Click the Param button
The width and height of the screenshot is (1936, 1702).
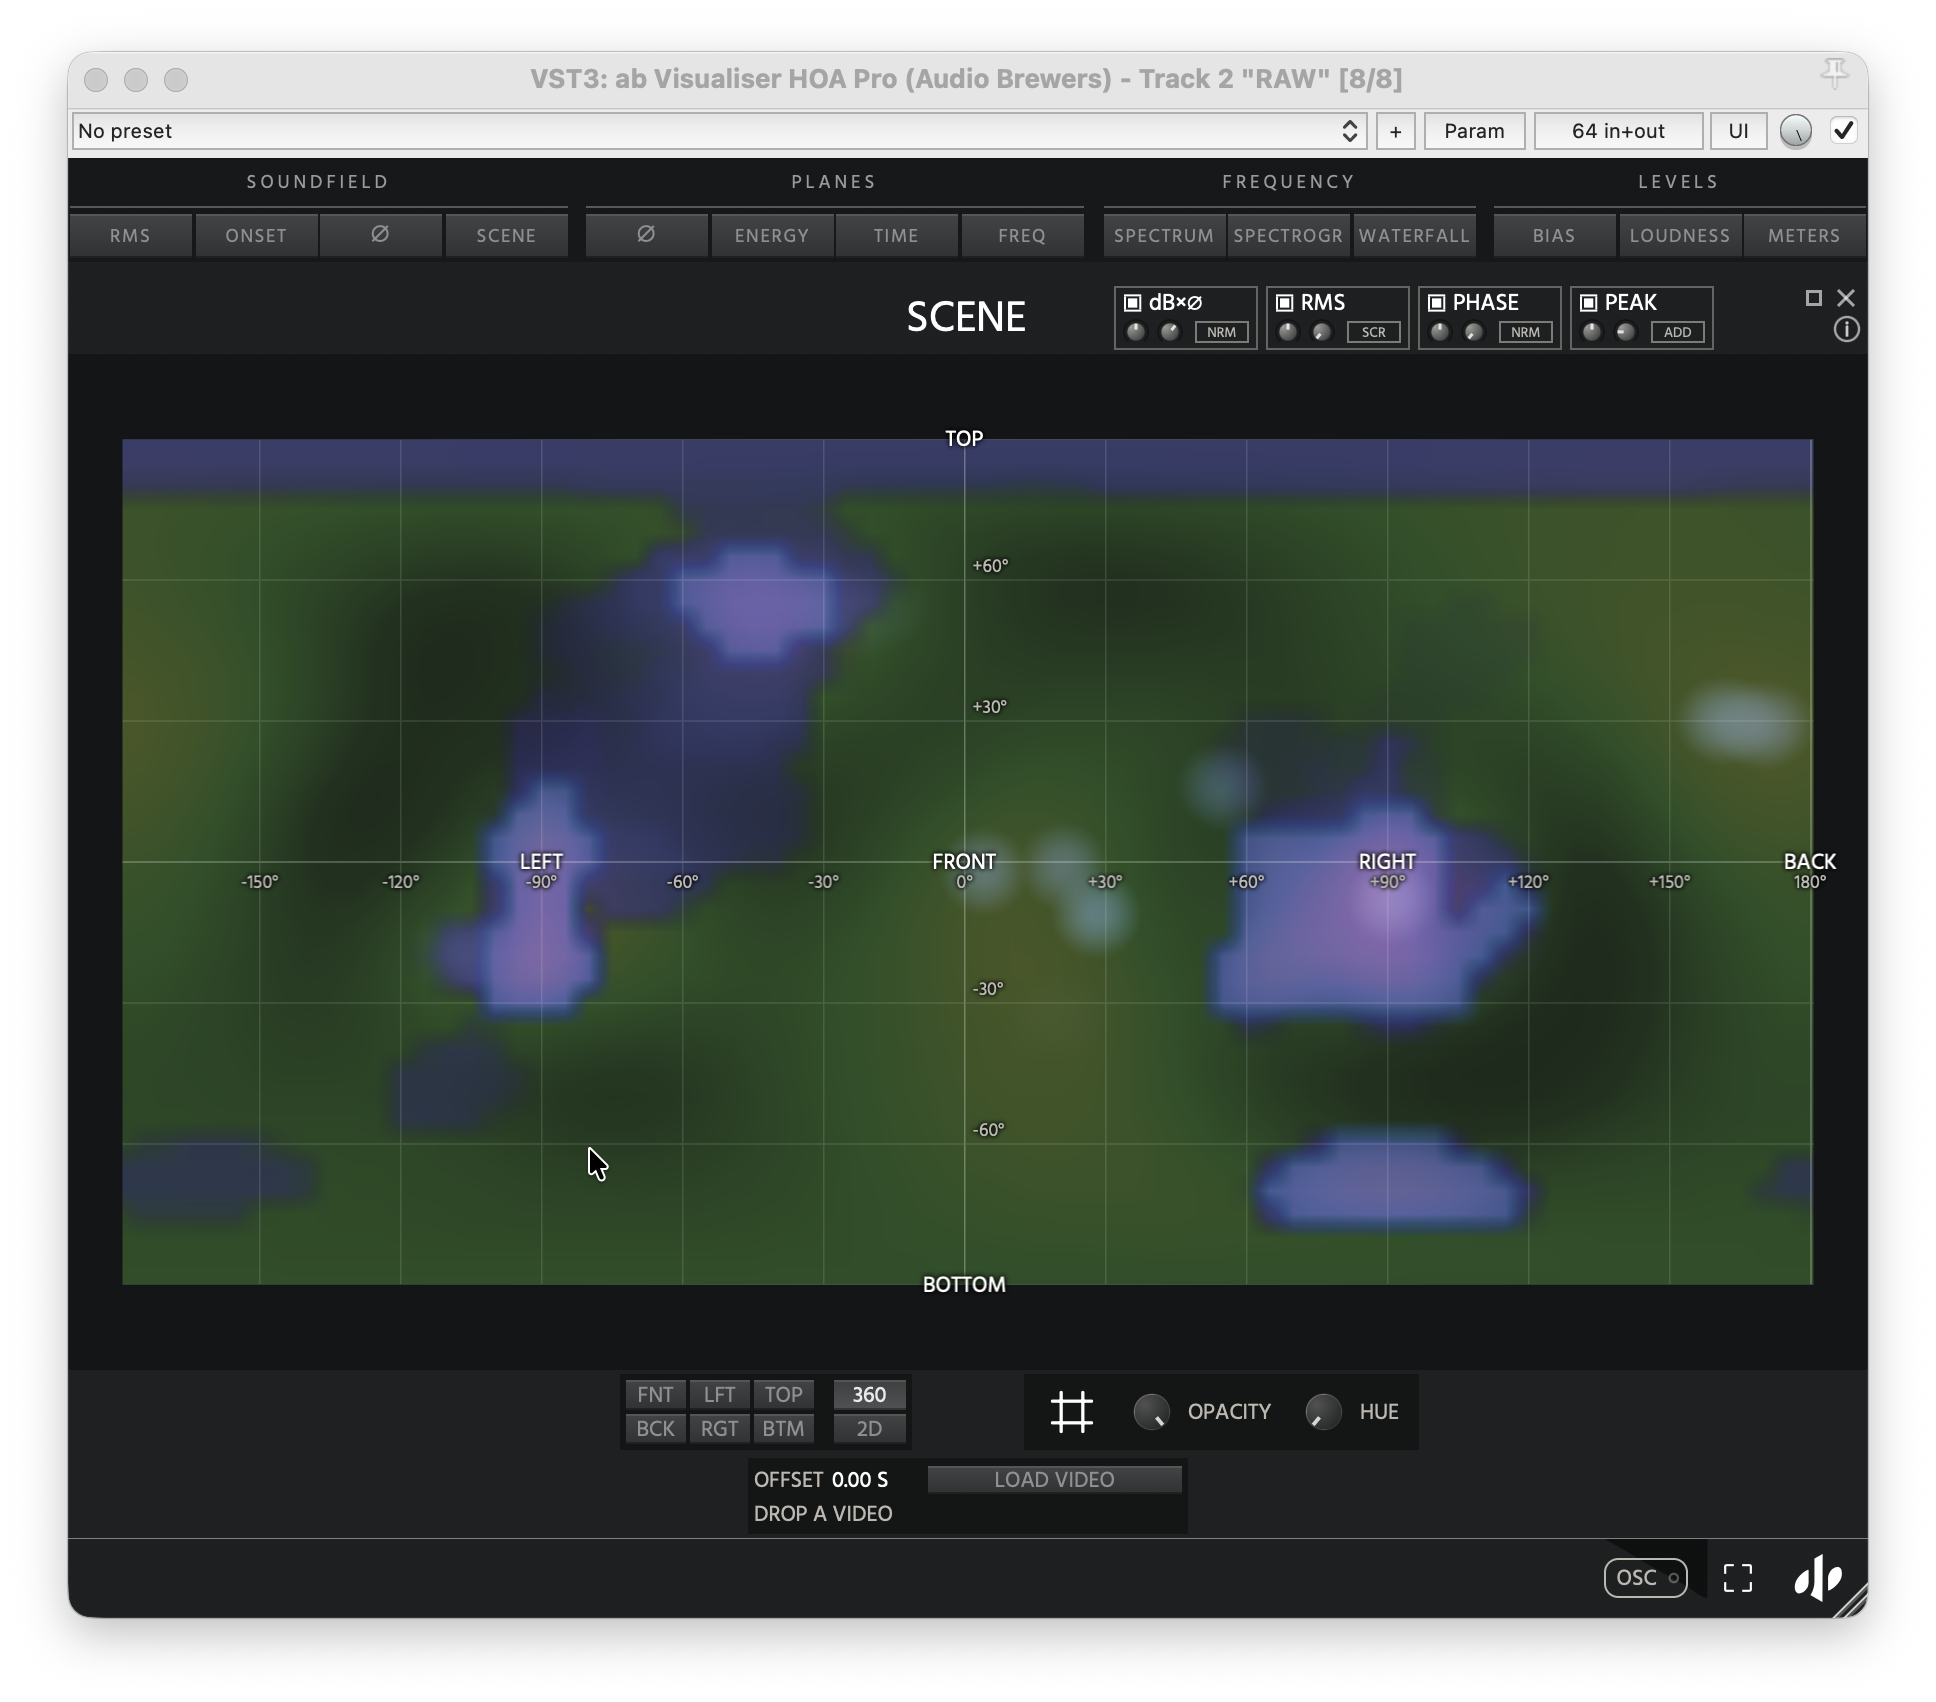click(x=1474, y=131)
